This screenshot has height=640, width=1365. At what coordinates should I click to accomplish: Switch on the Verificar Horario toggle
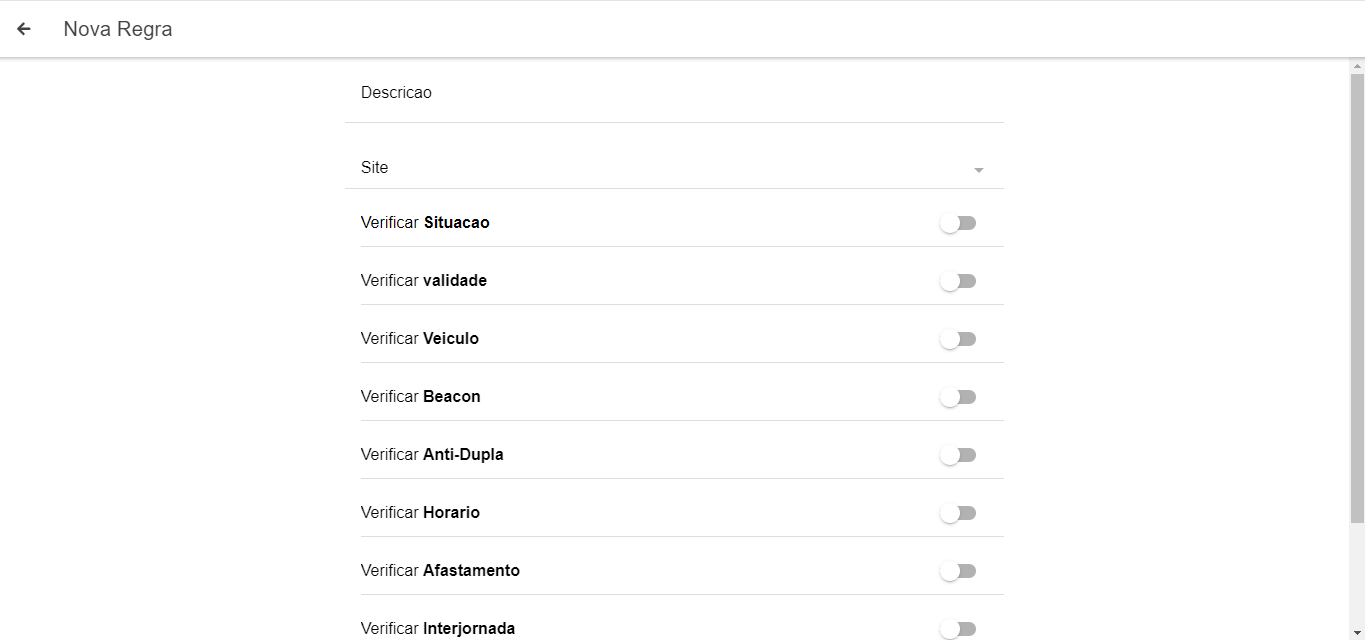957,513
